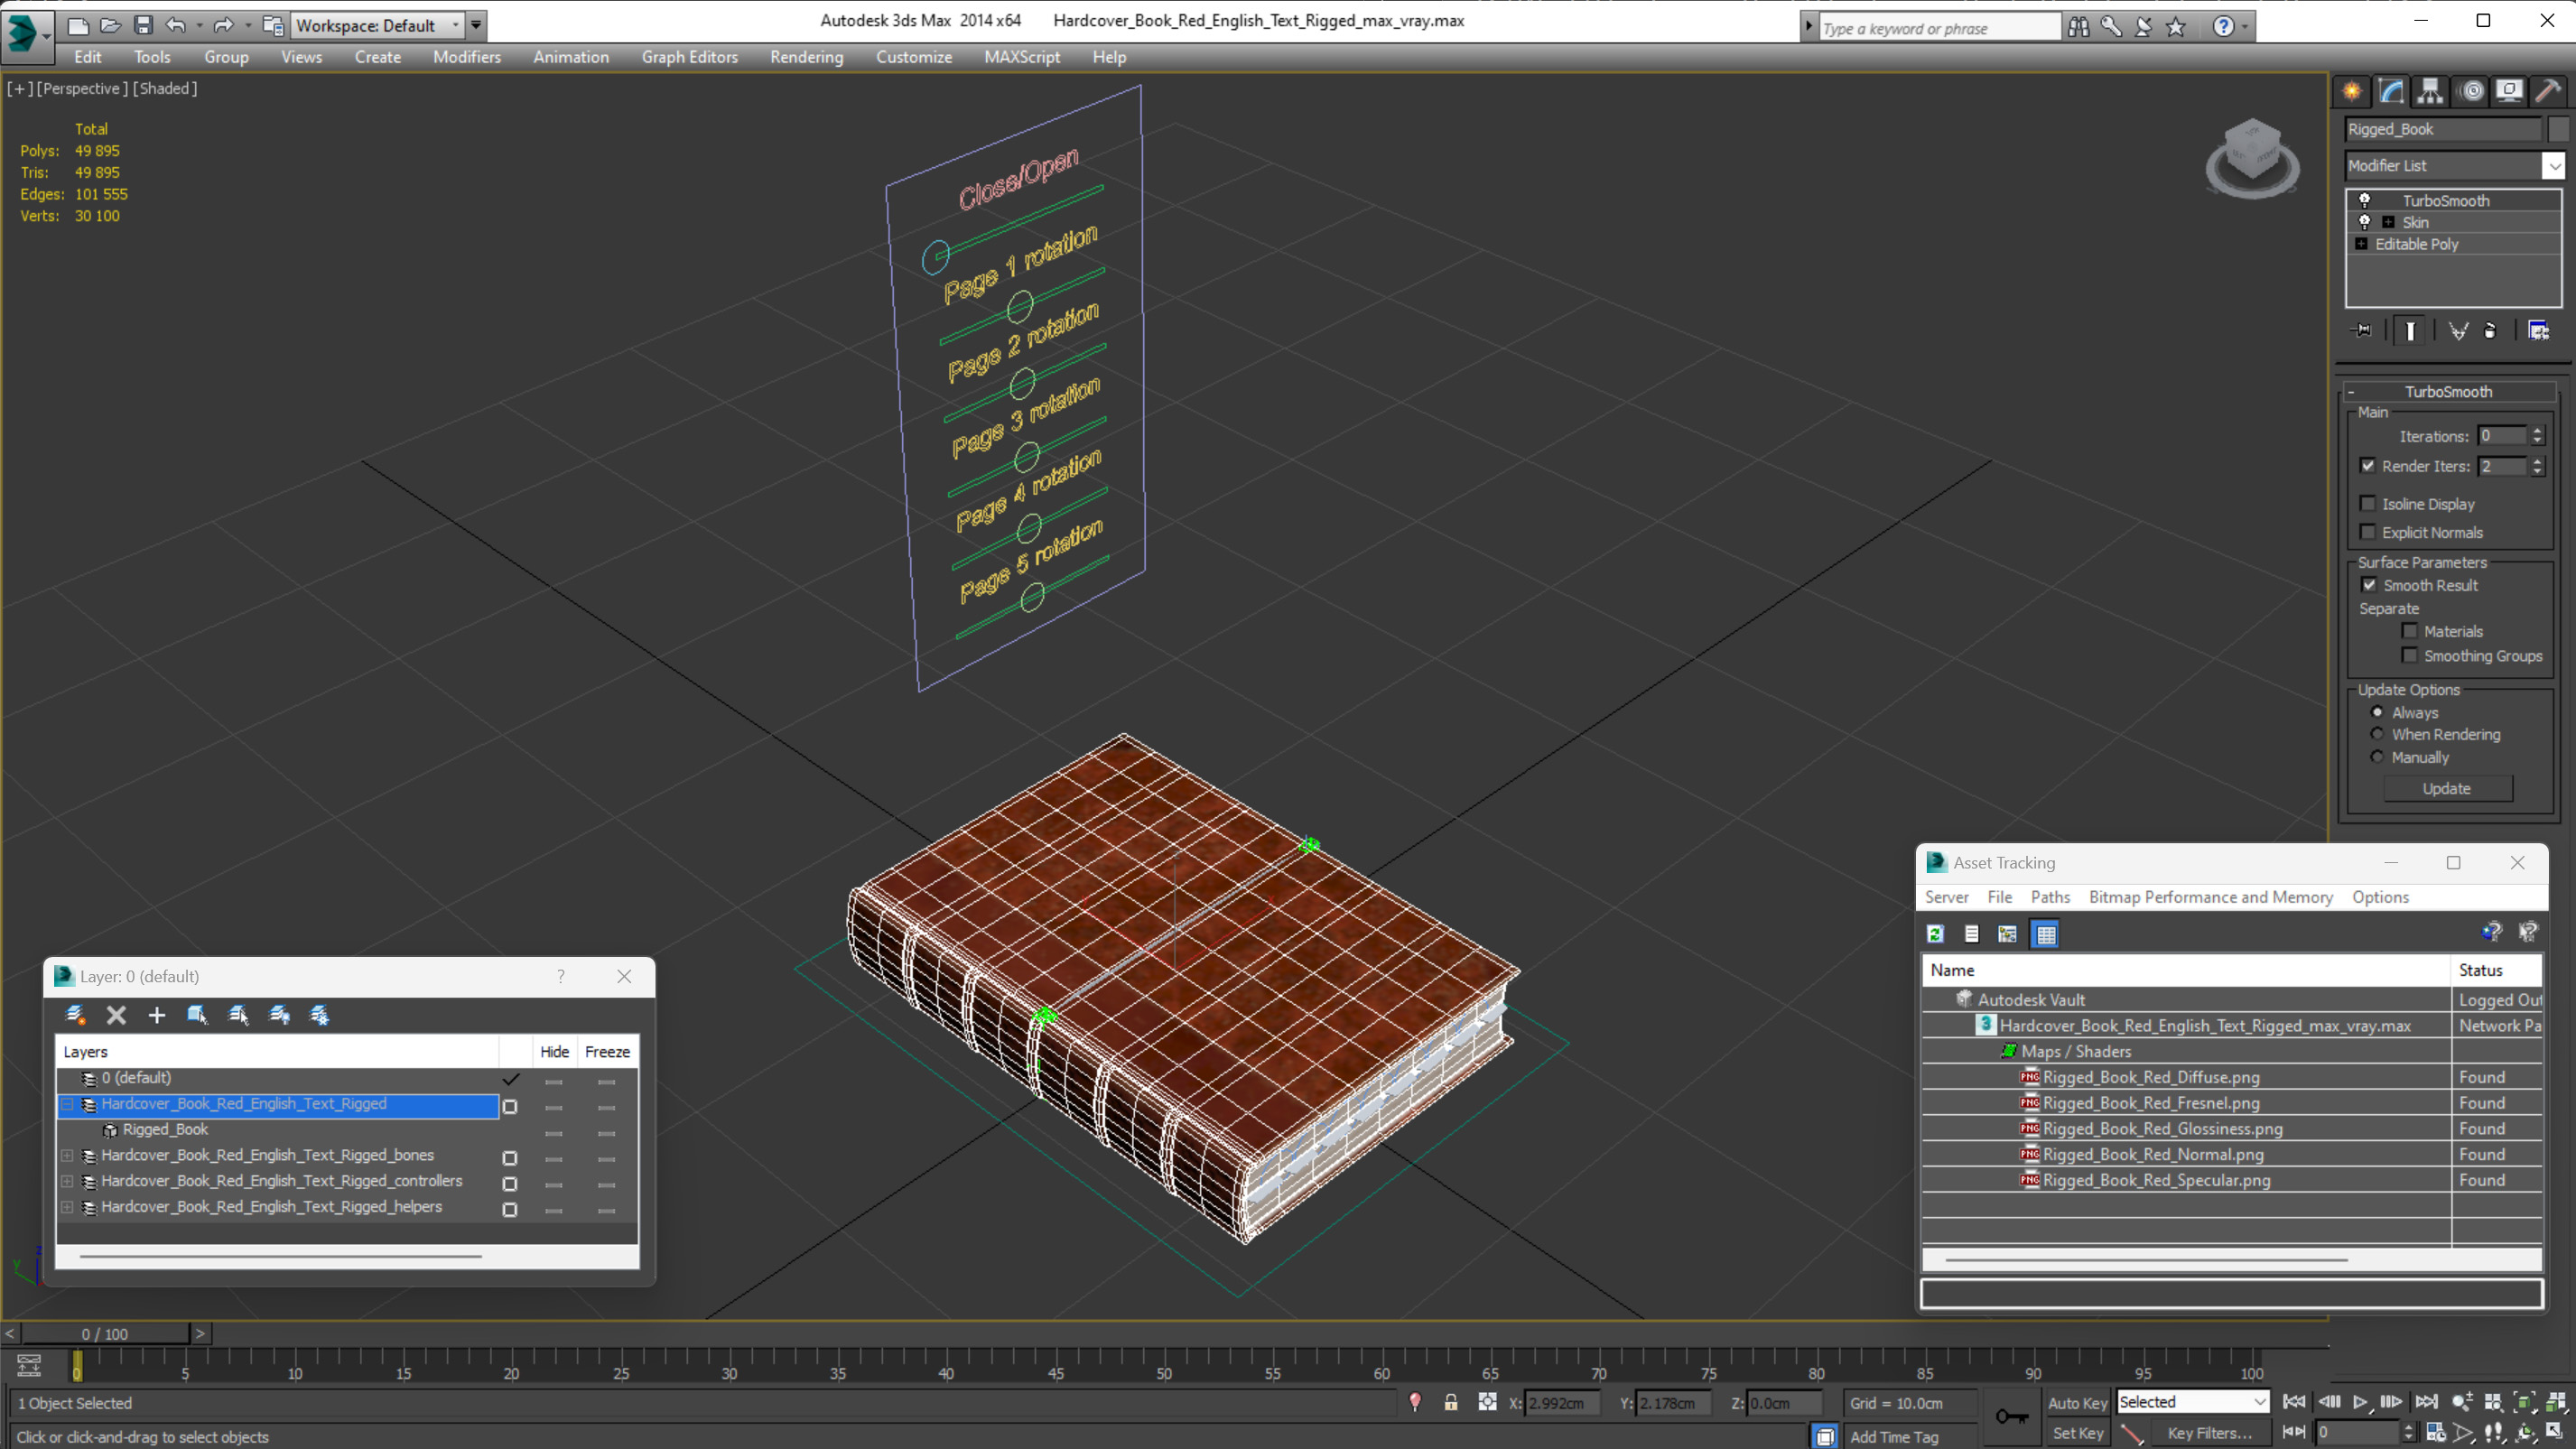
Task: Click the Open File toolbar icon
Action: pos(110,25)
